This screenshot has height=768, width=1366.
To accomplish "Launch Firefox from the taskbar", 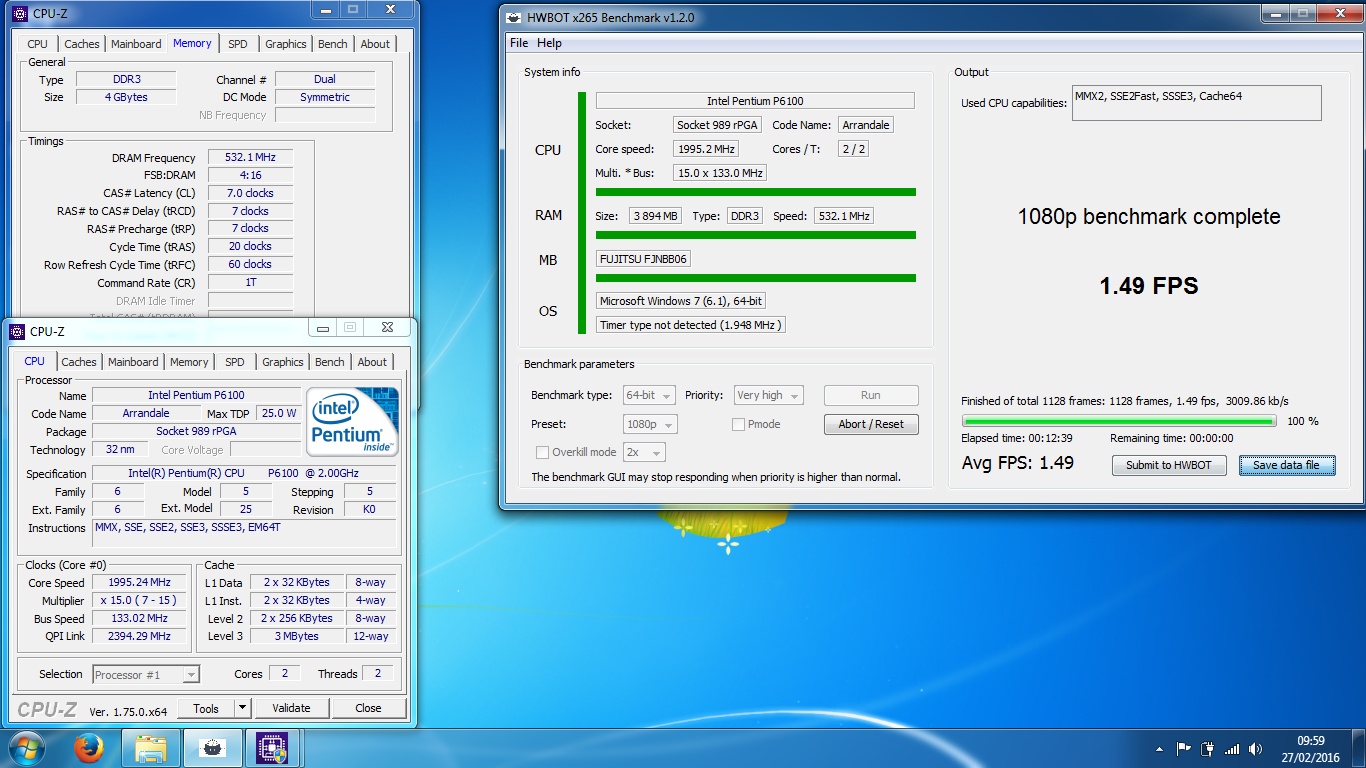I will coord(89,748).
